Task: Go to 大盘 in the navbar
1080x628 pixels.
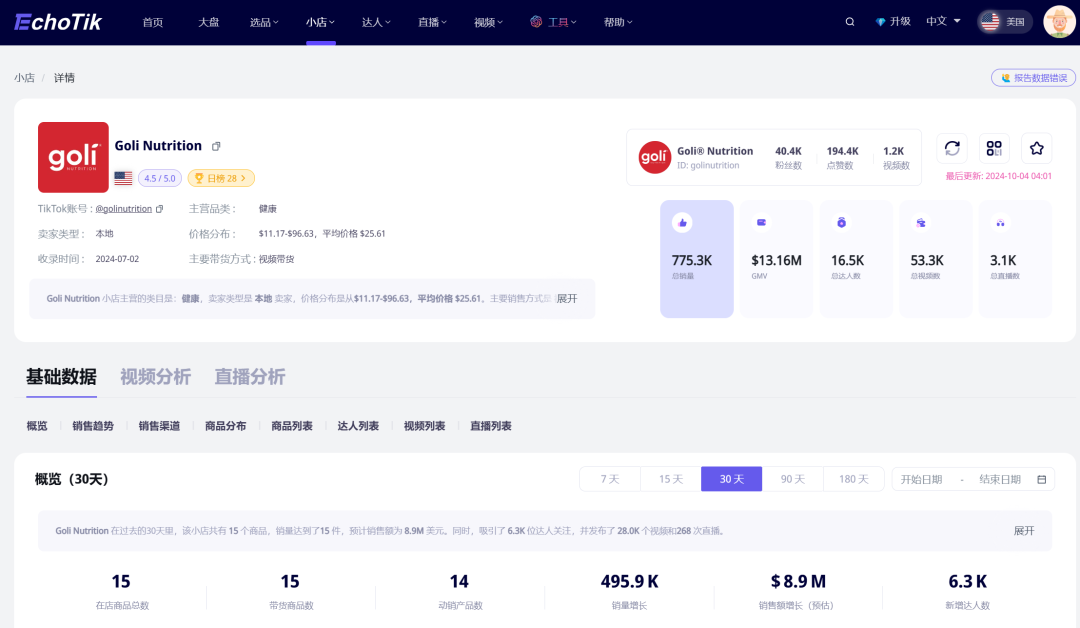Action: 209,22
